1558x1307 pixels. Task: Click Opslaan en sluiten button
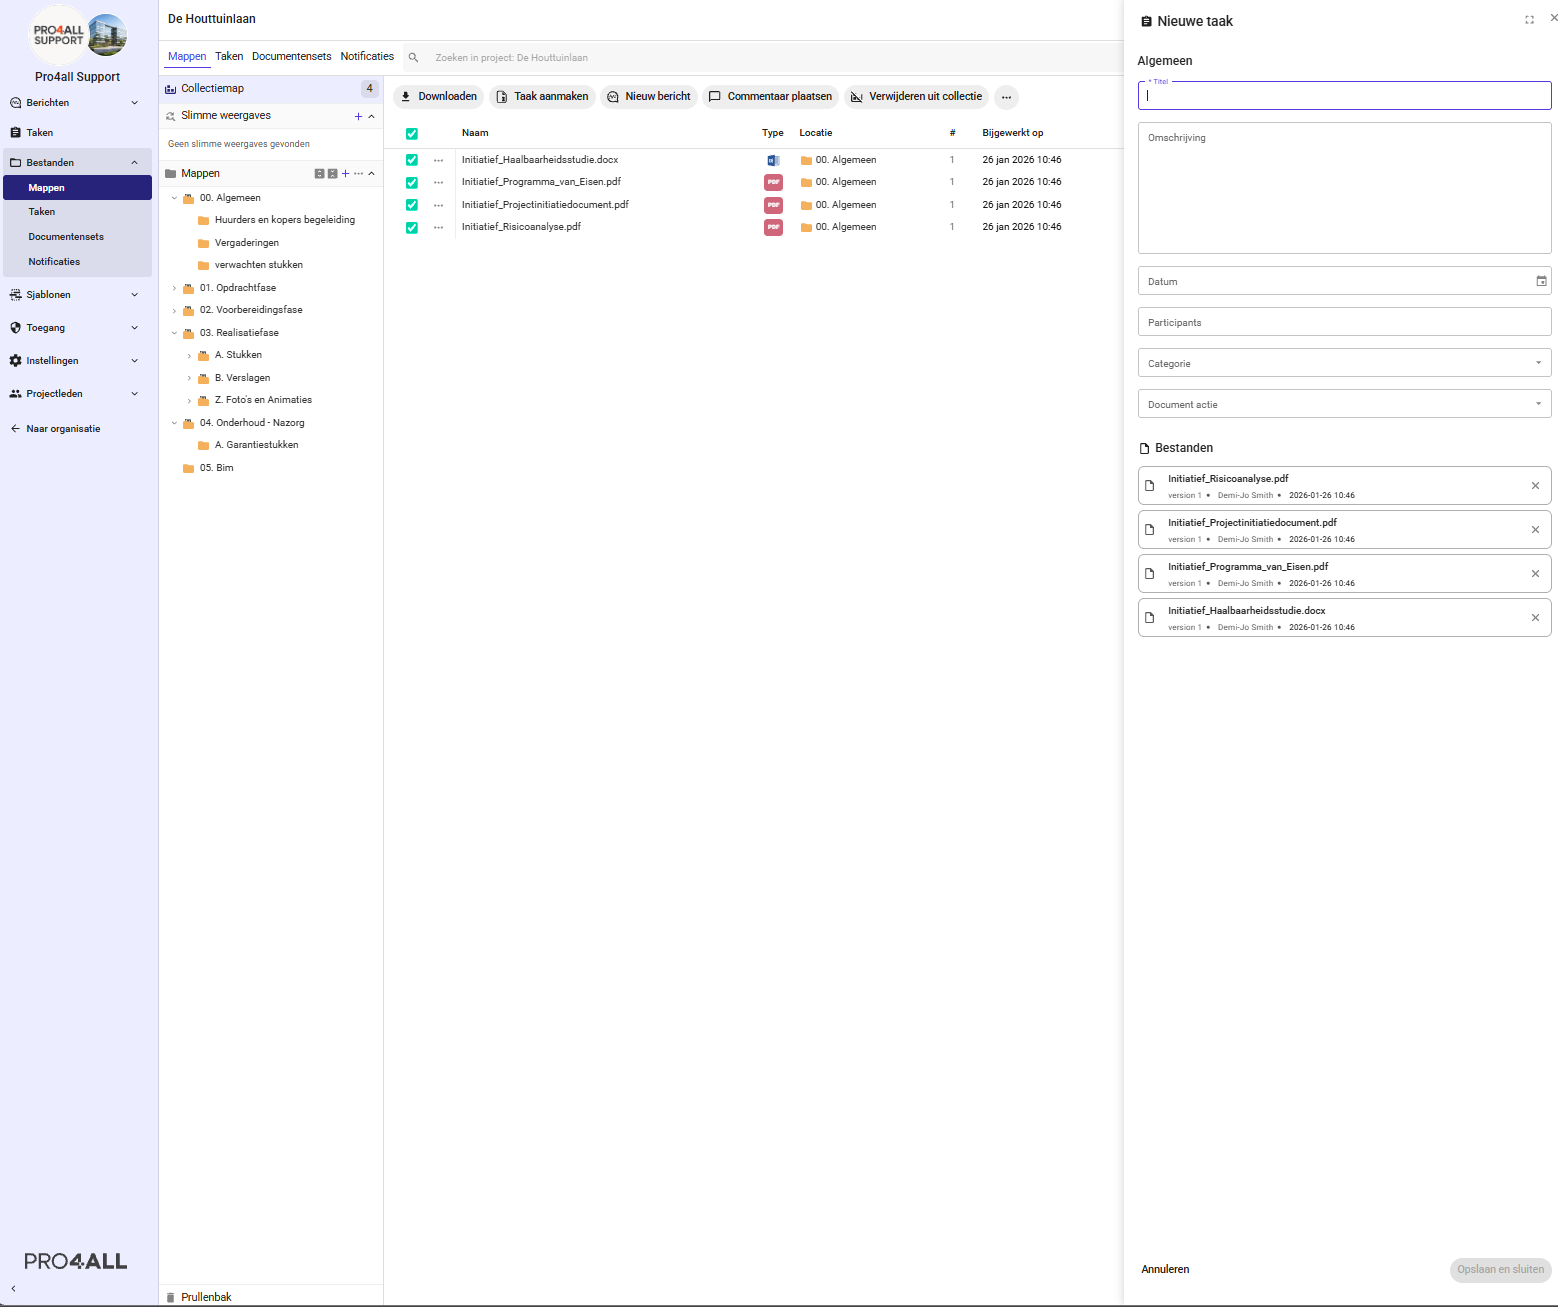point(1500,1269)
